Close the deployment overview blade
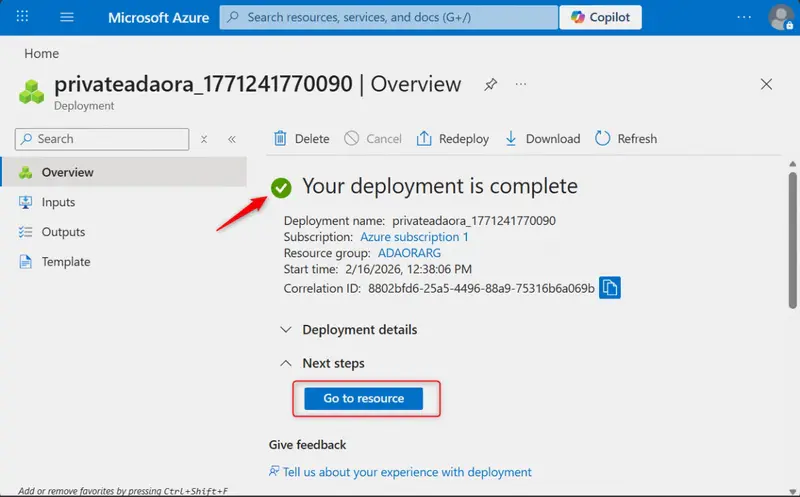Viewport: 800px width, 497px height. click(x=766, y=84)
